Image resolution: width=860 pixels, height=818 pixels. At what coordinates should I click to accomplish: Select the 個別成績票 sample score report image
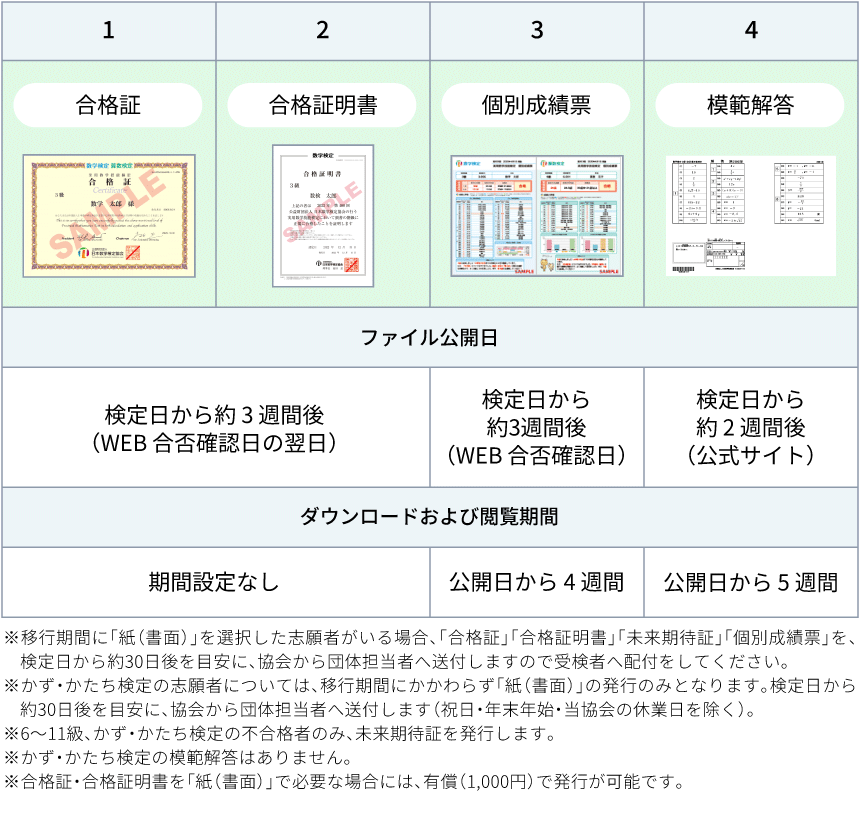coord(537,215)
